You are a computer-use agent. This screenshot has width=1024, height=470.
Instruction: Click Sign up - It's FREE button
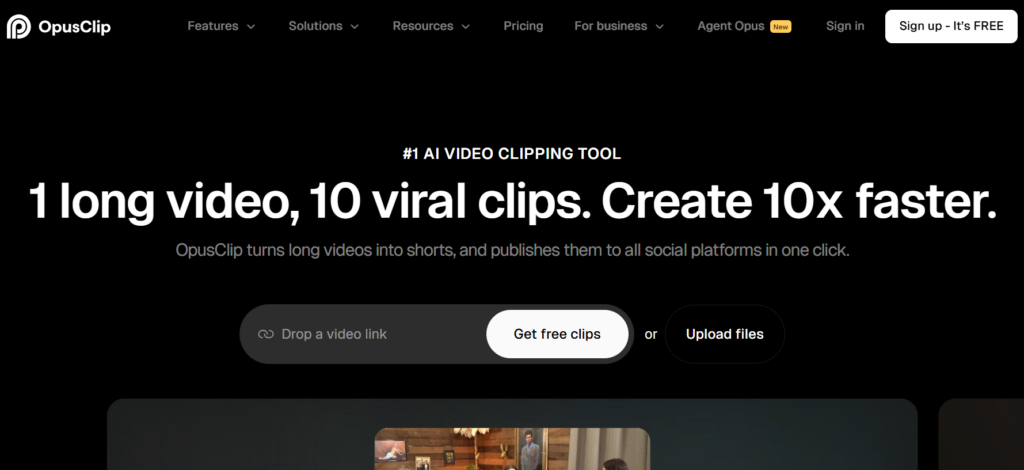pos(951,27)
